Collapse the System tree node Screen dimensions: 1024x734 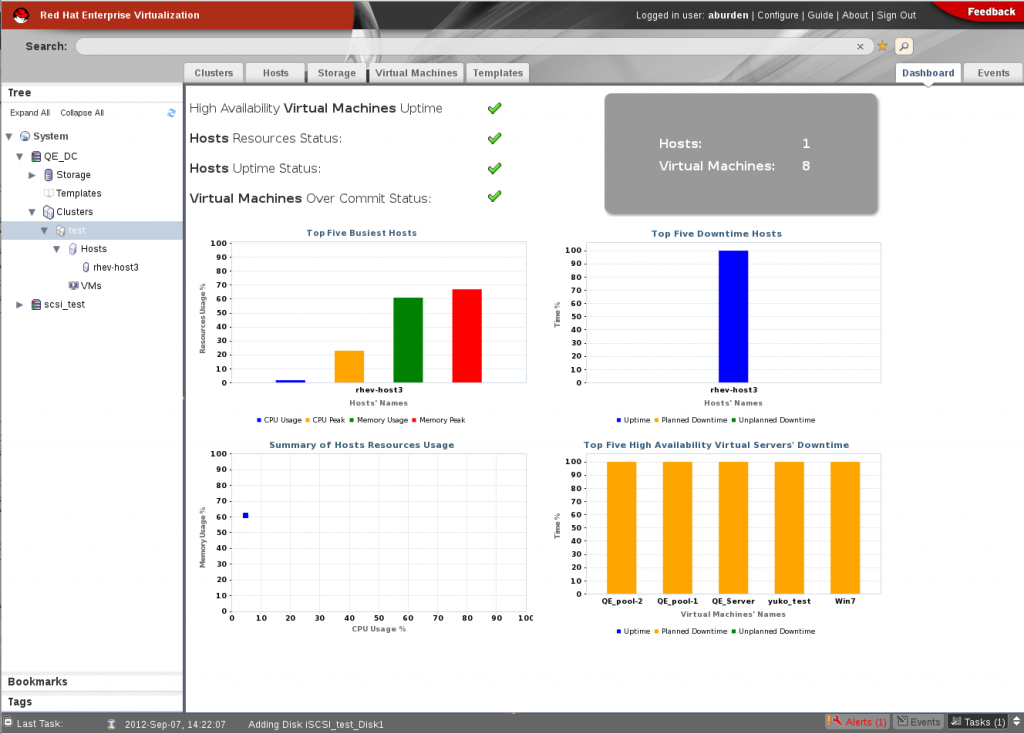tap(9, 136)
